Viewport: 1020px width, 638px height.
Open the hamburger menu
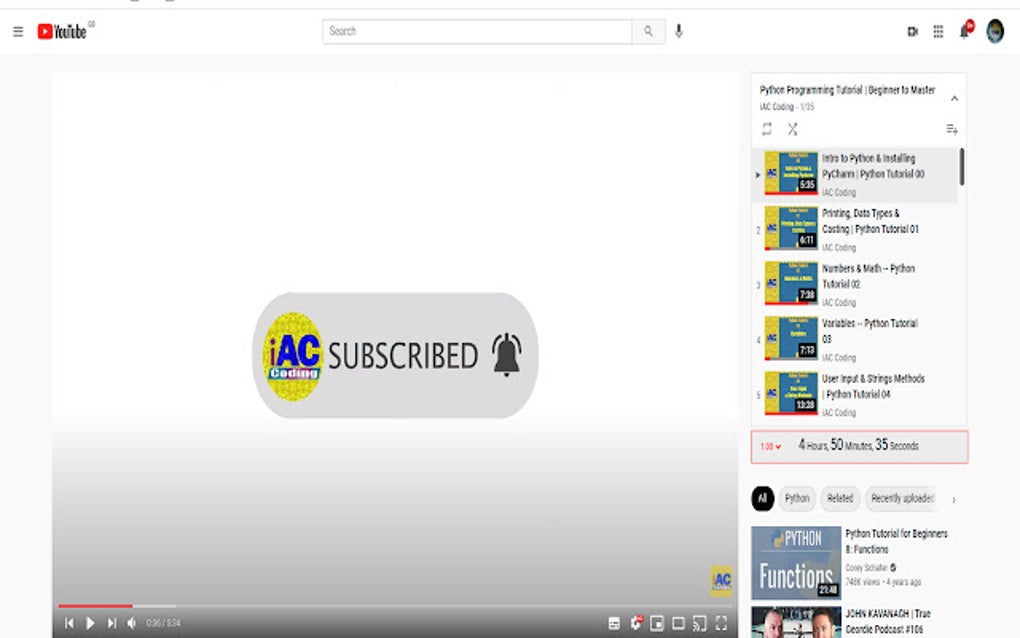pyautogui.click(x=18, y=31)
